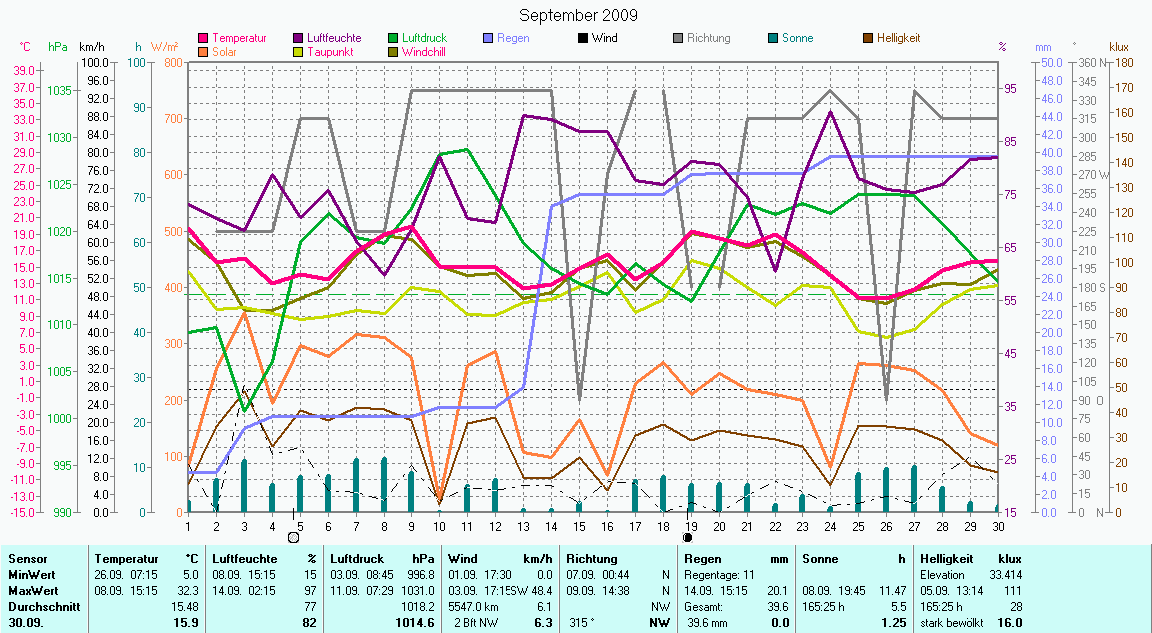The width and height of the screenshot is (1152, 633).
Task: Click the MaxWert row label
Action: pyautogui.click(x=32, y=591)
